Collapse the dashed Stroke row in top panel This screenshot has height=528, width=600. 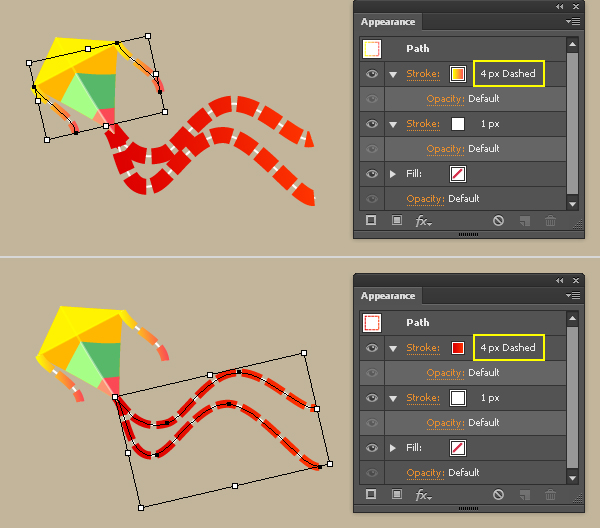click(393, 74)
